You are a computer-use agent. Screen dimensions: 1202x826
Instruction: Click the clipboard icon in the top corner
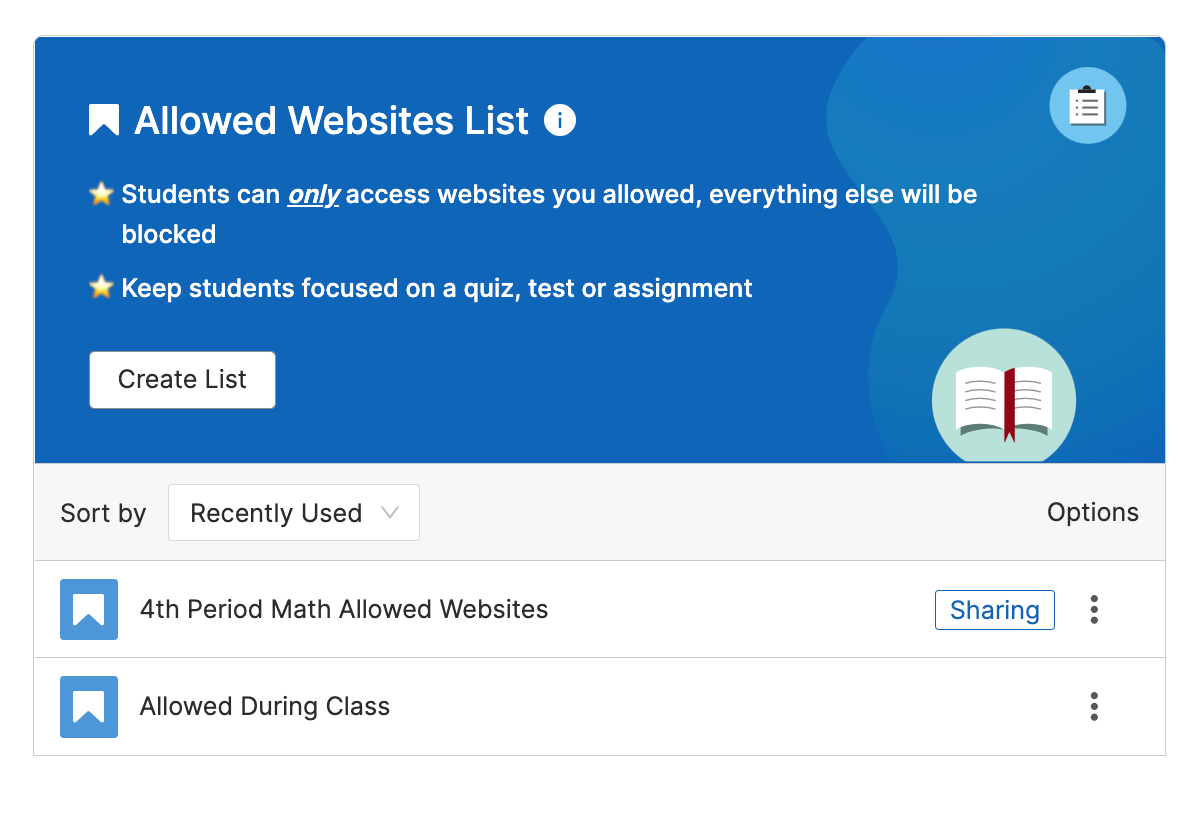coord(1087,105)
